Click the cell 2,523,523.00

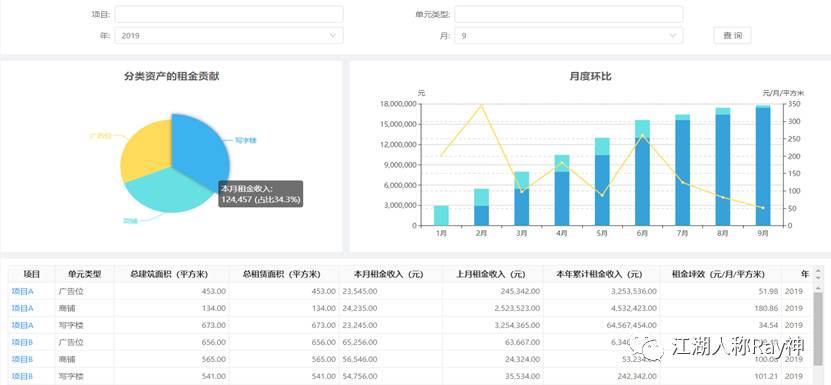click(x=493, y=308)
